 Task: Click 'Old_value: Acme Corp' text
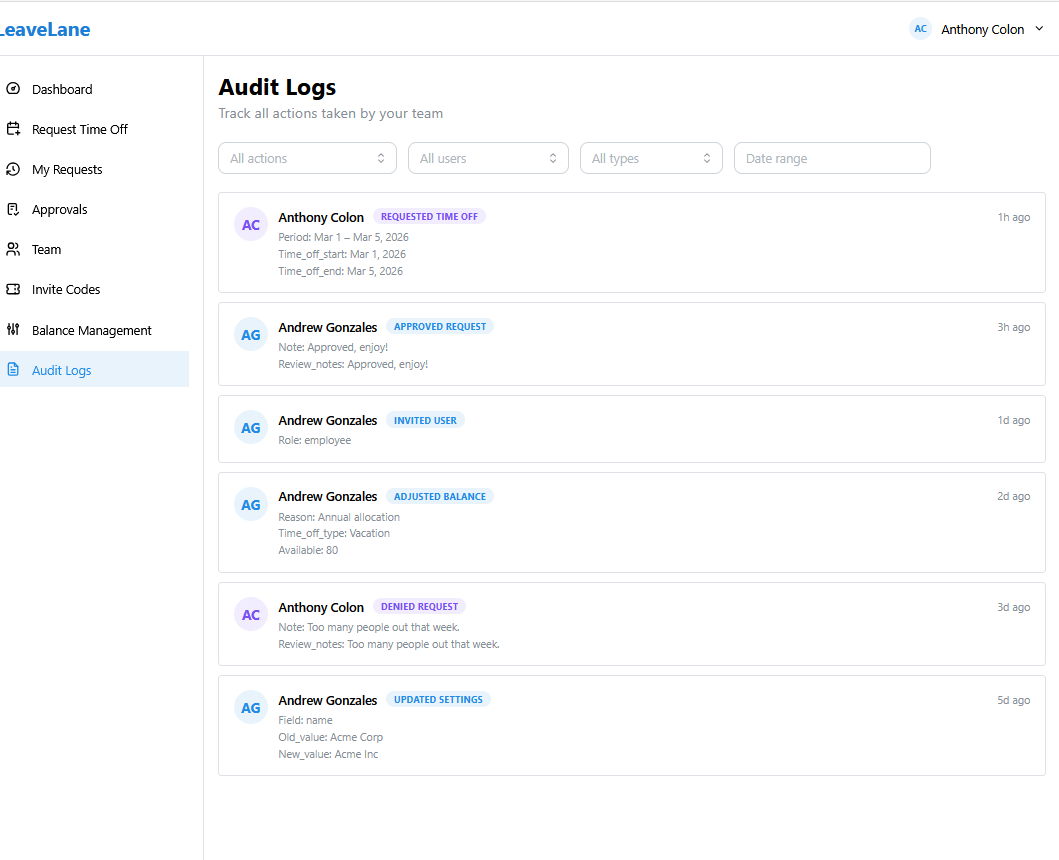point(330,737)
